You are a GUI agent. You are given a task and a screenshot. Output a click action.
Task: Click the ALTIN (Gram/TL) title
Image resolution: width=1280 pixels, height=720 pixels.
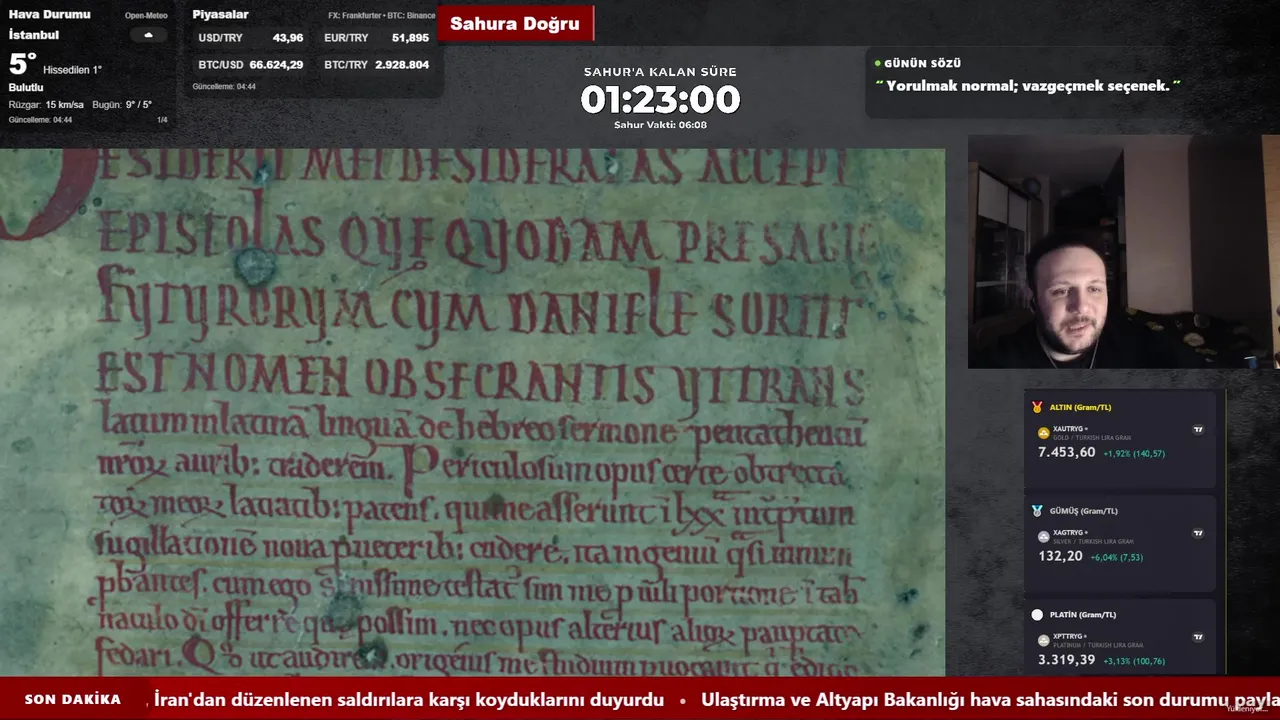tap(1080, 407)
